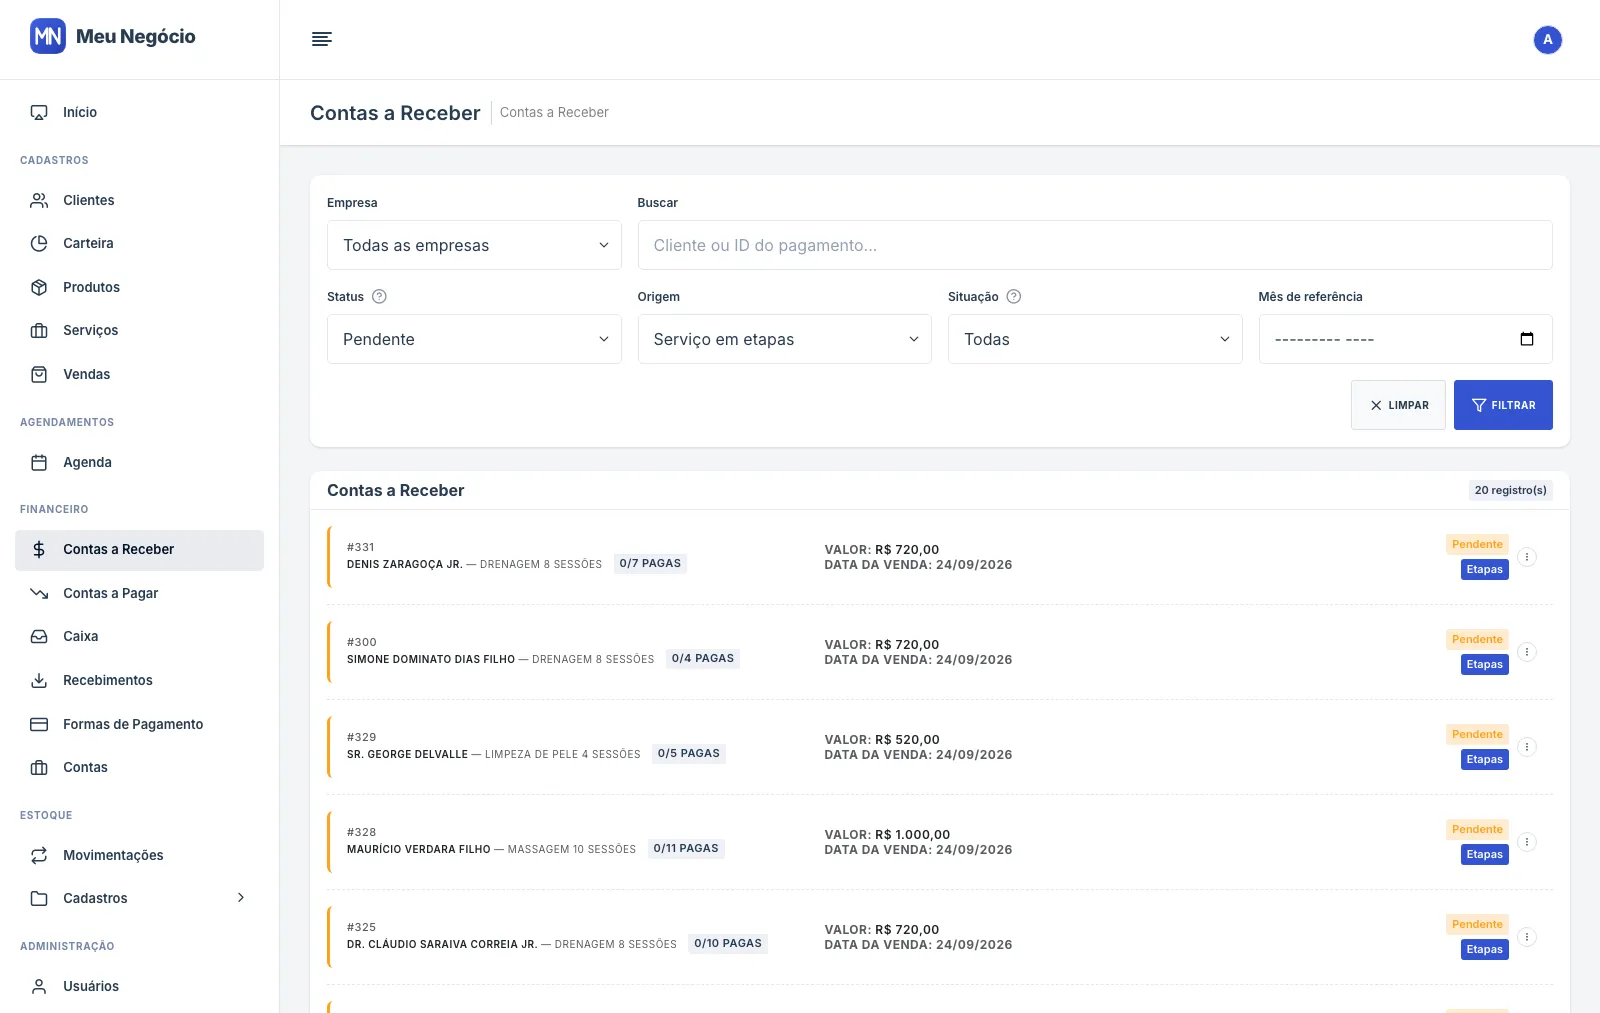This screenshot has width=1600, height=1013.
Task: Click the Início monitor icon
Action: point(39,113)
